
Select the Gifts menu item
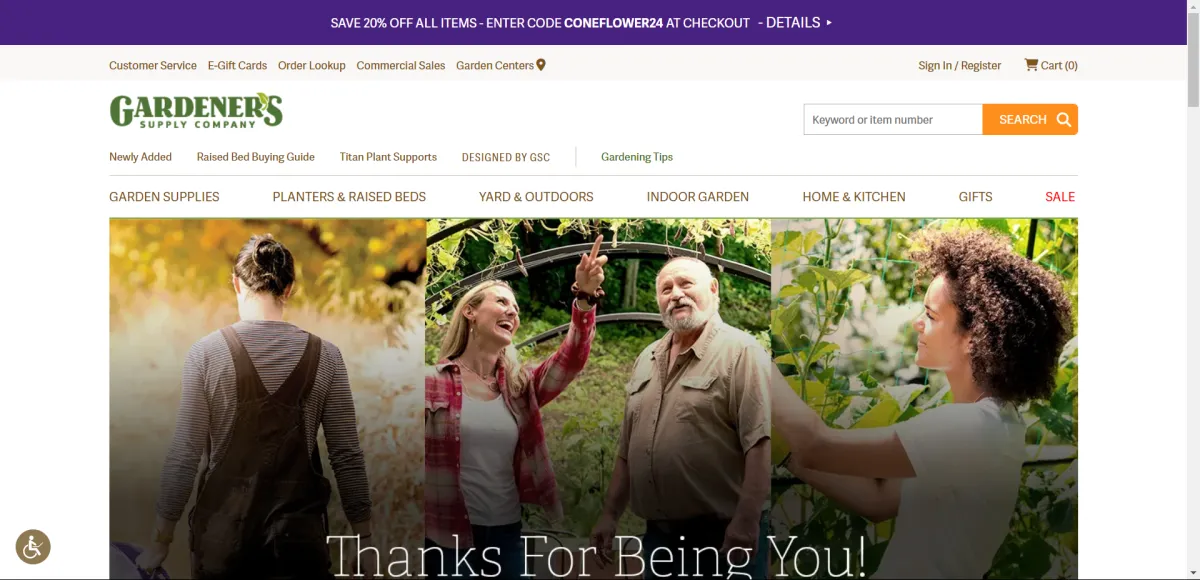coord(976,197)
